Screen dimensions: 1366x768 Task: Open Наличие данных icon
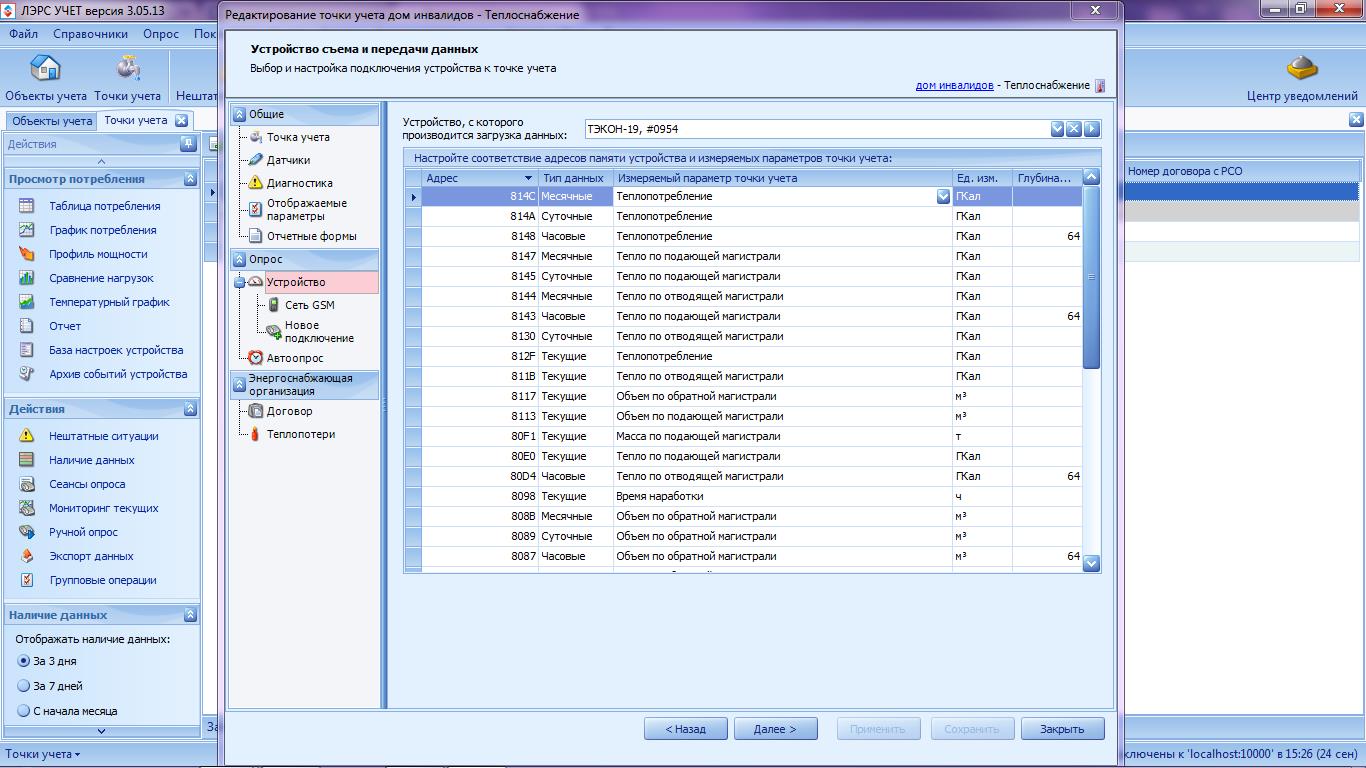click(x=28, y=460)
